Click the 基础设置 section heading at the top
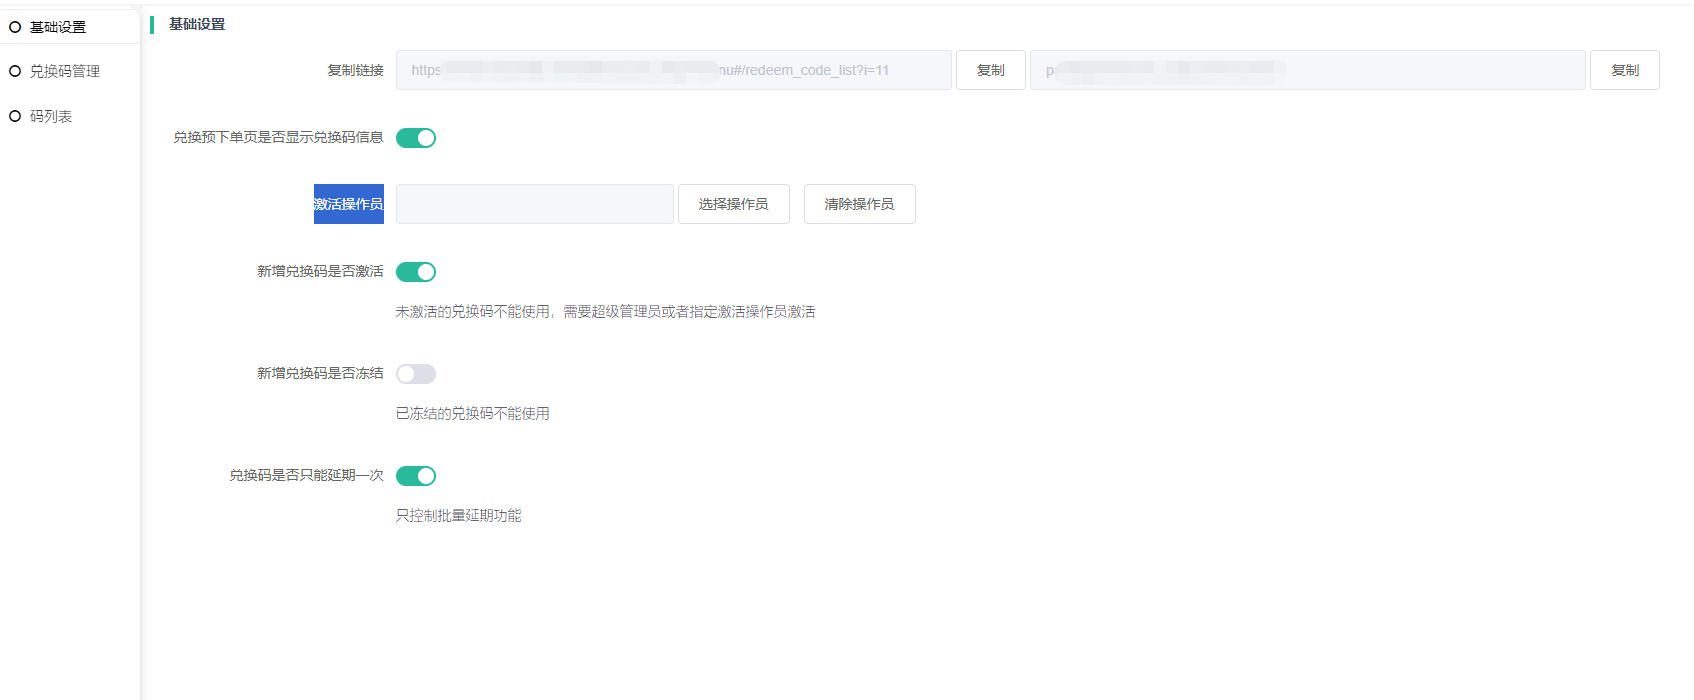Image resolution: width=1694 pixels, height=700 pixels. pyautogui.click(x=197, y=24)
